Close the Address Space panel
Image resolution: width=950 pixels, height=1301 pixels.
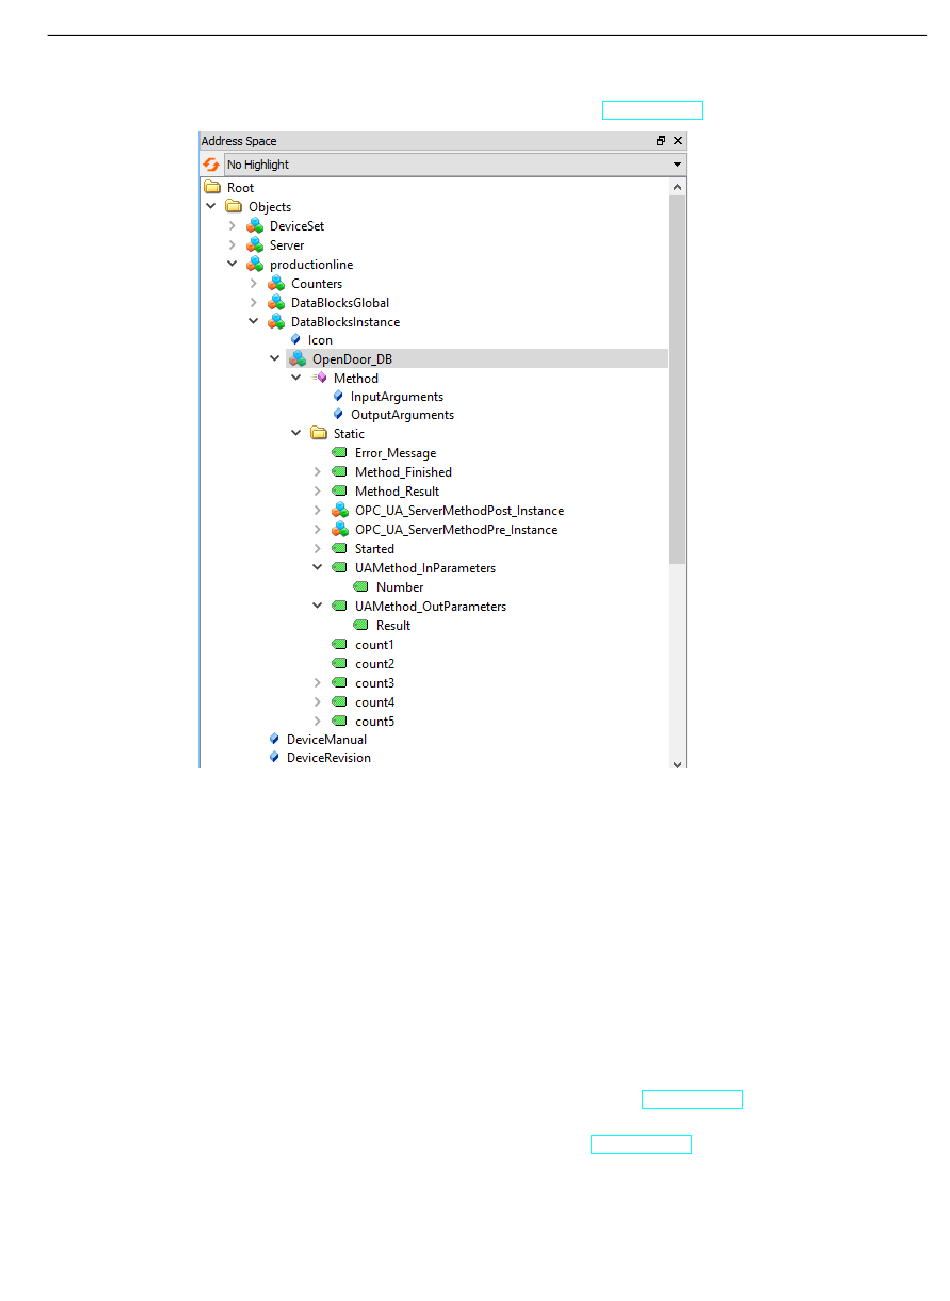(678, 141)
